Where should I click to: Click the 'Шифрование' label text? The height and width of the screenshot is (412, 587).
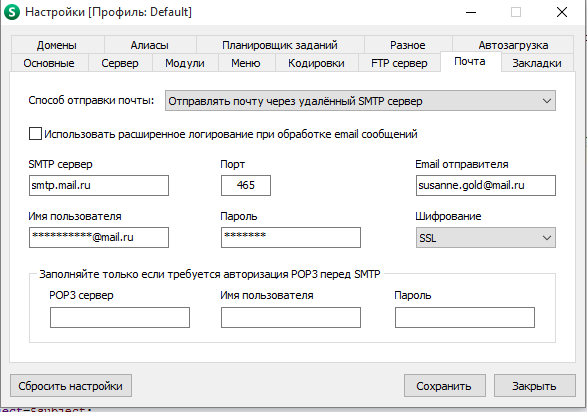(448, 216)
